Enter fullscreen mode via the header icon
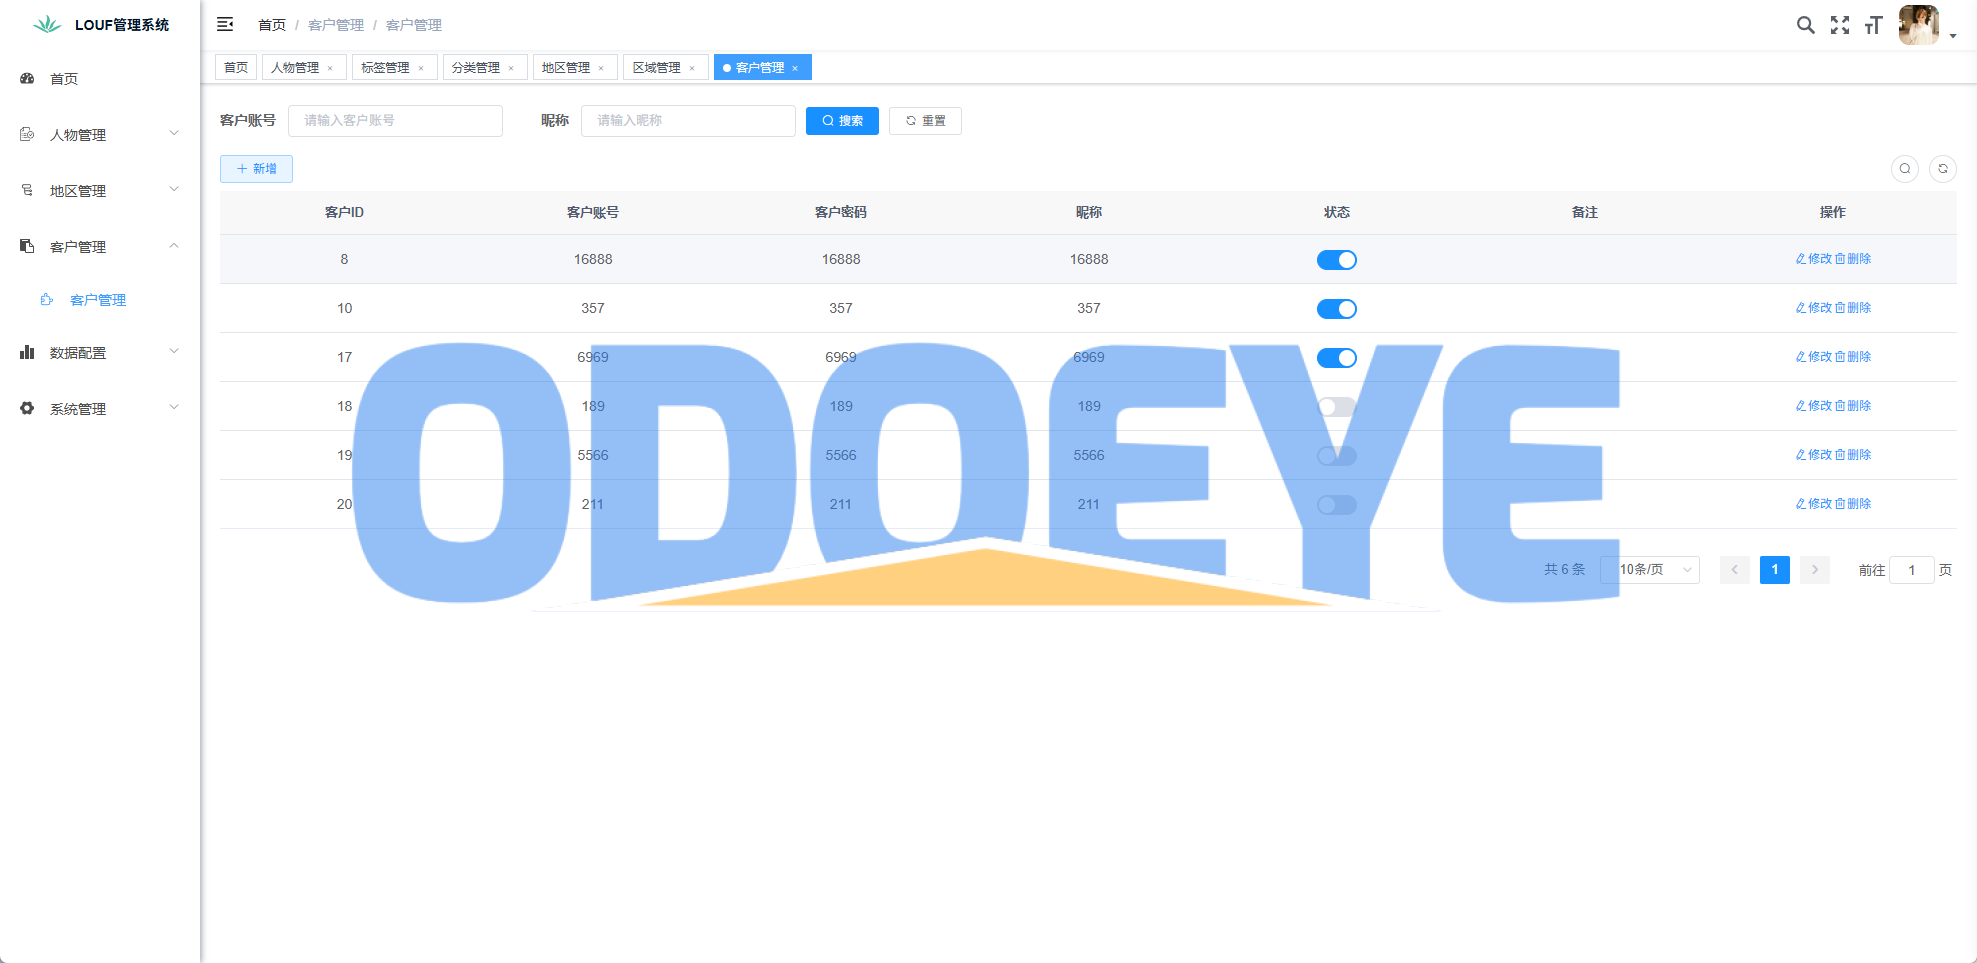The width and height of the screenshot is (1977, 963). (x=1839, y=25)
